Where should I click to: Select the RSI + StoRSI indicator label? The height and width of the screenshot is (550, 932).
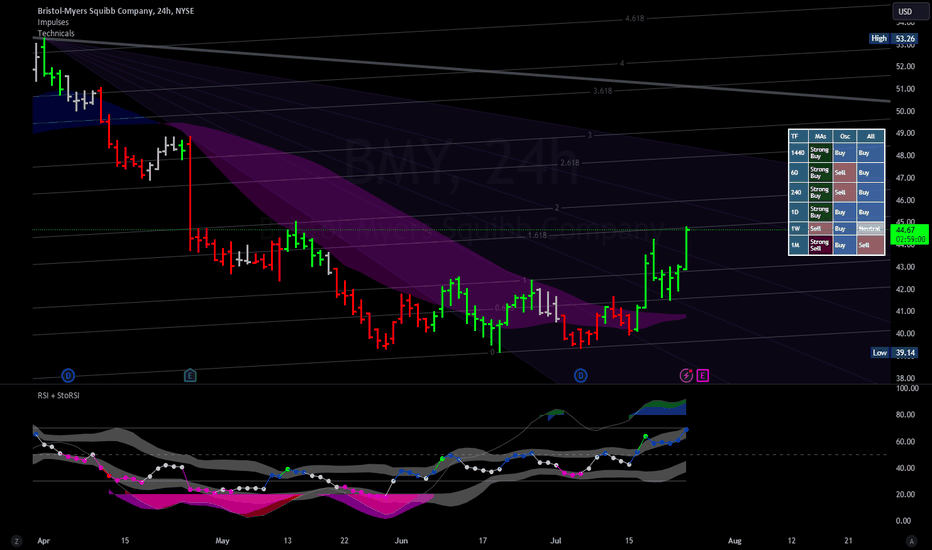tap(58, 395)
